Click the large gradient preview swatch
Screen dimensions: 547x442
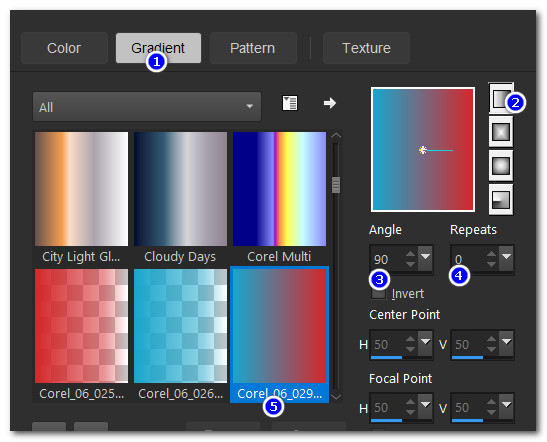pos(423,150)
